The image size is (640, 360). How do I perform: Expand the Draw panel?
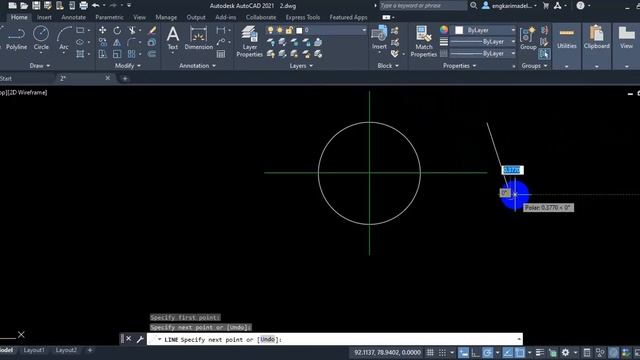point(40,66)
